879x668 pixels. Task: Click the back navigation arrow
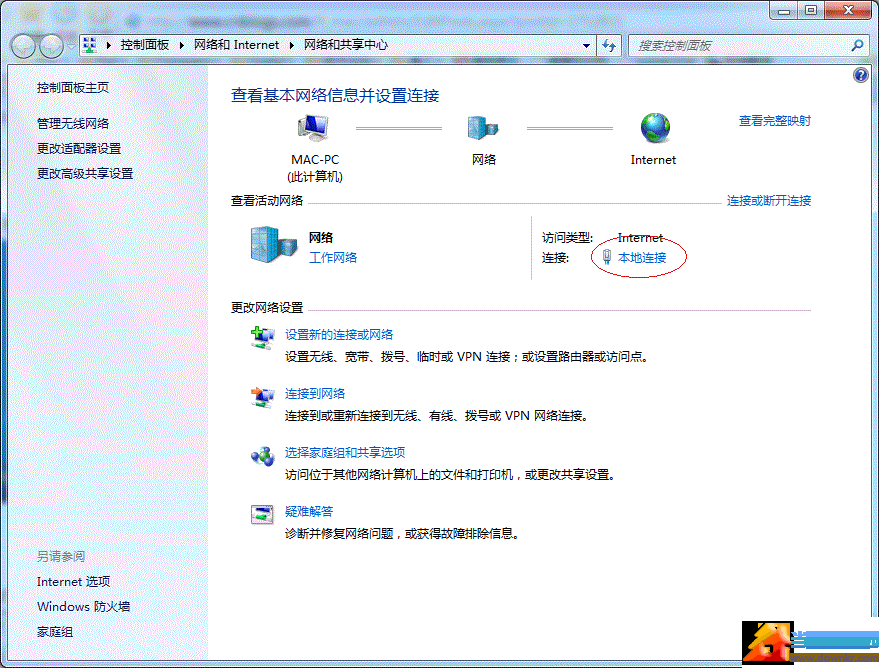point(24,46)
